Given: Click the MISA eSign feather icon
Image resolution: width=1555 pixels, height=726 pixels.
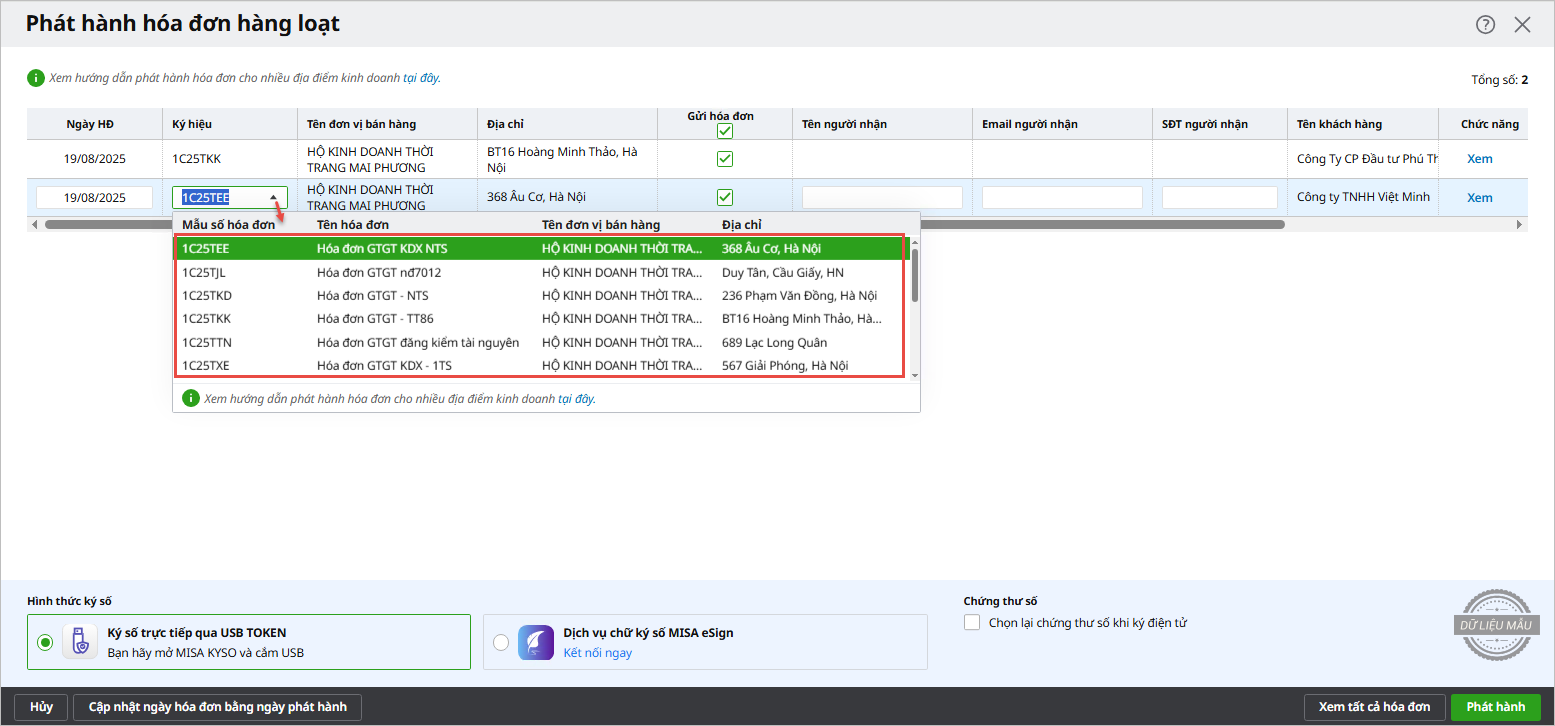Looking at the screenshot, I should coord(535,642).
